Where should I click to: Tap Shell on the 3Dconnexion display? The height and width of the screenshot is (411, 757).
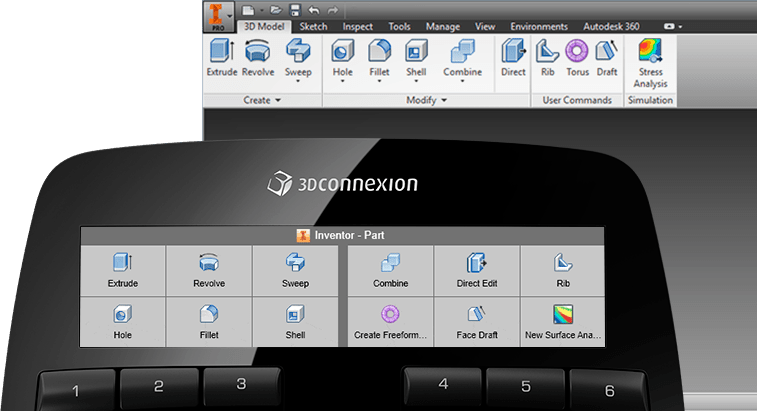pos(295,322)
